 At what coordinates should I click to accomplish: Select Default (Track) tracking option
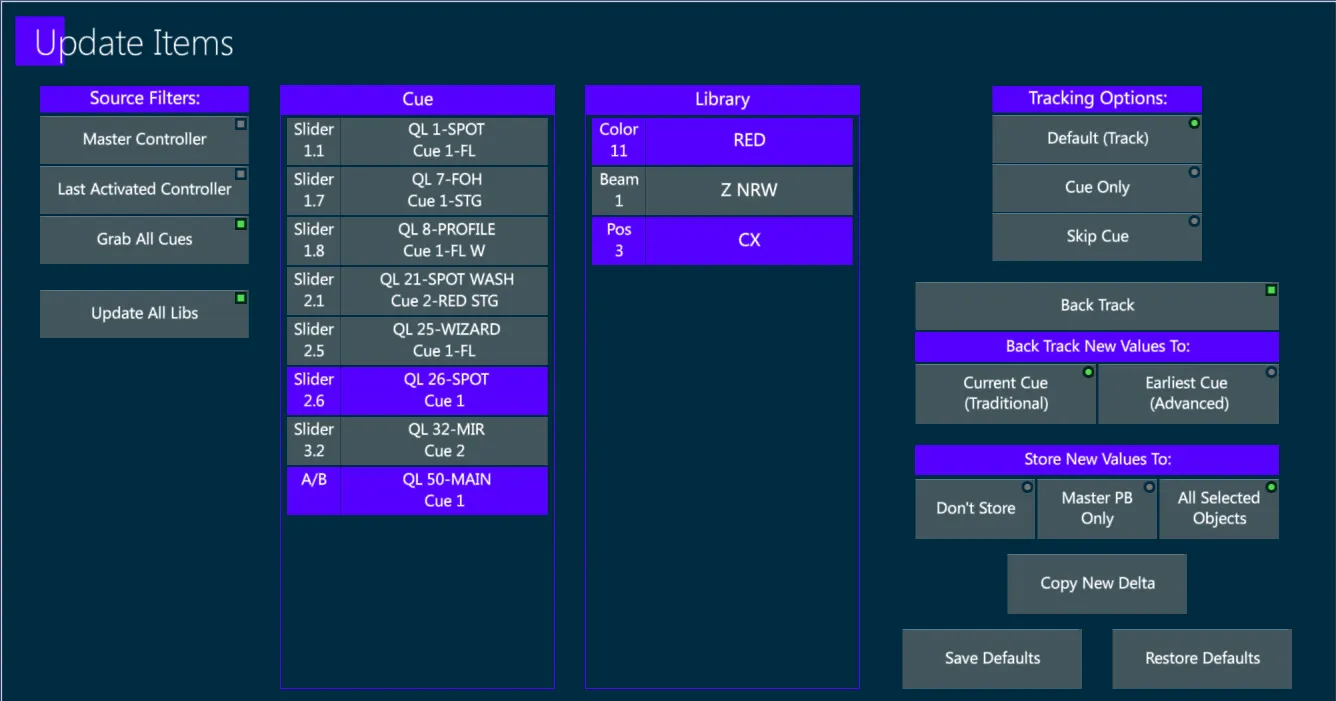pos(1097,138)
